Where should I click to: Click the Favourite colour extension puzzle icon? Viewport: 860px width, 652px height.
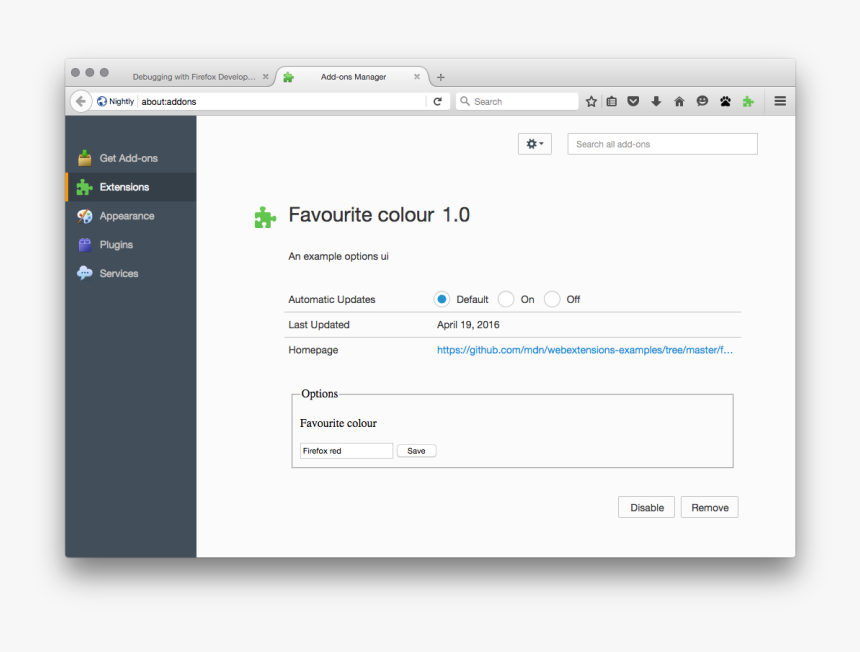pyautogui.click(x=265, y=217)
